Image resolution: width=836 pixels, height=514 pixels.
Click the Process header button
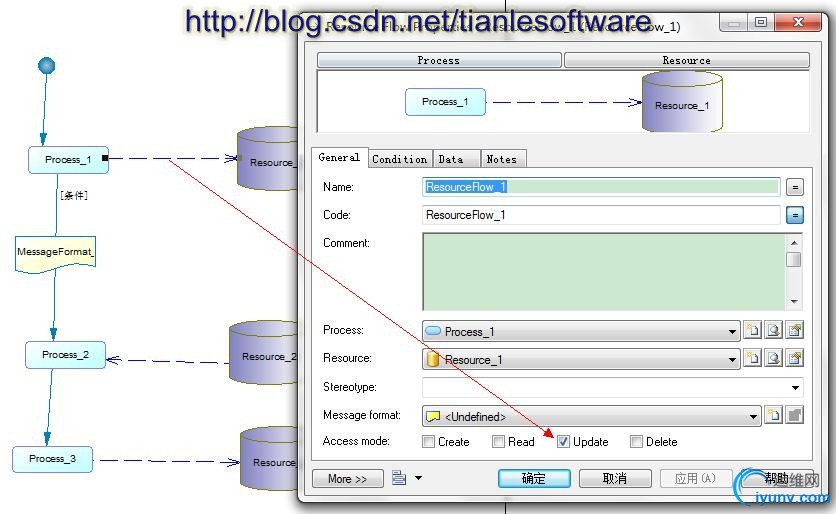439,60
